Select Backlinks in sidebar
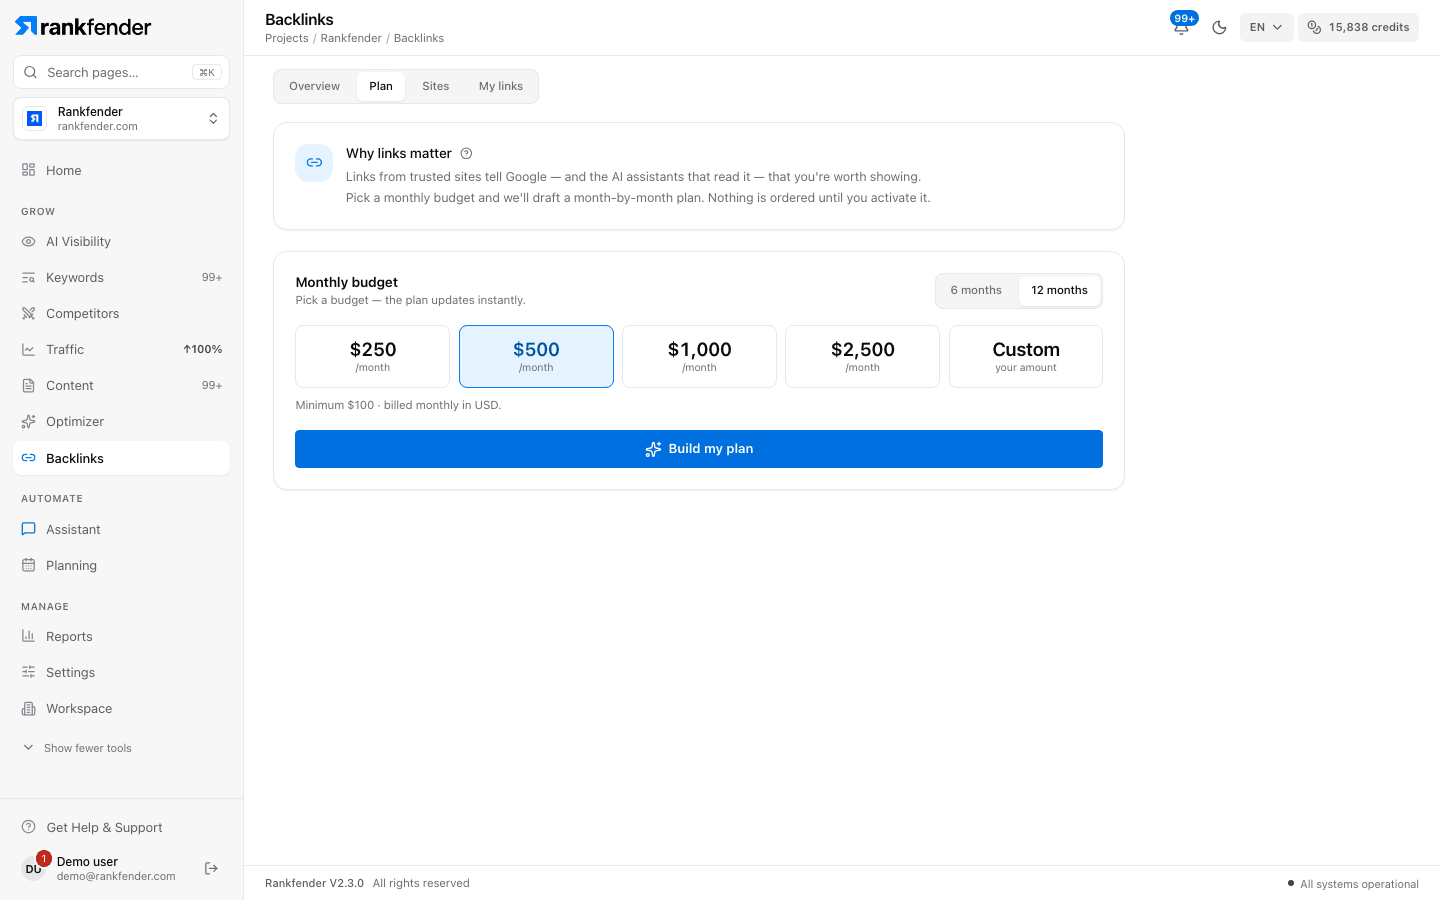 coord(121,458)
